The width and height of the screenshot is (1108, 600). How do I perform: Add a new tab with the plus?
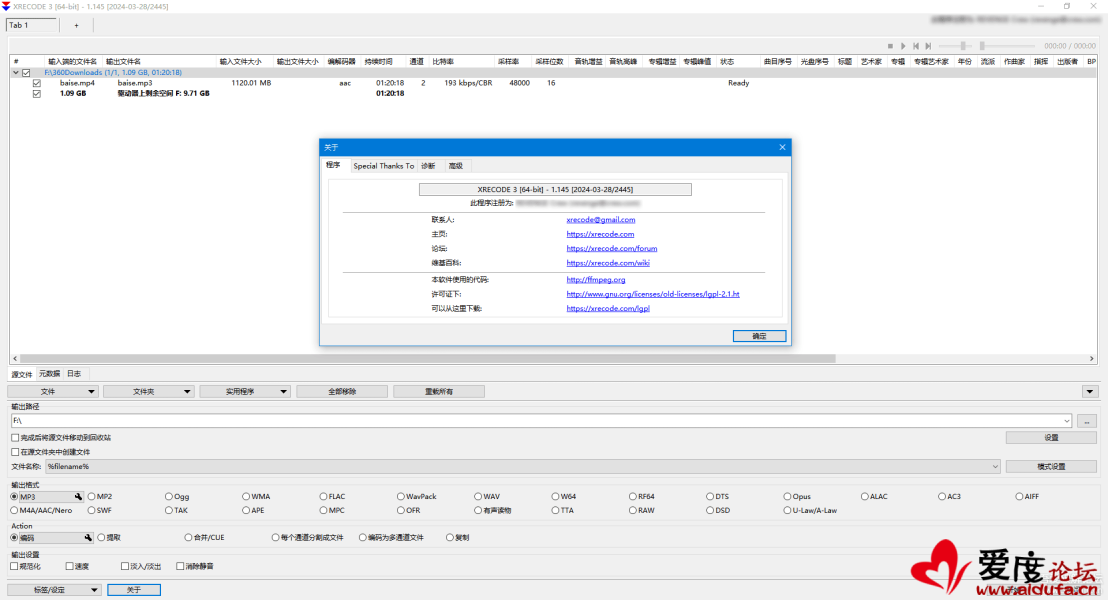(x=76, y=25)
